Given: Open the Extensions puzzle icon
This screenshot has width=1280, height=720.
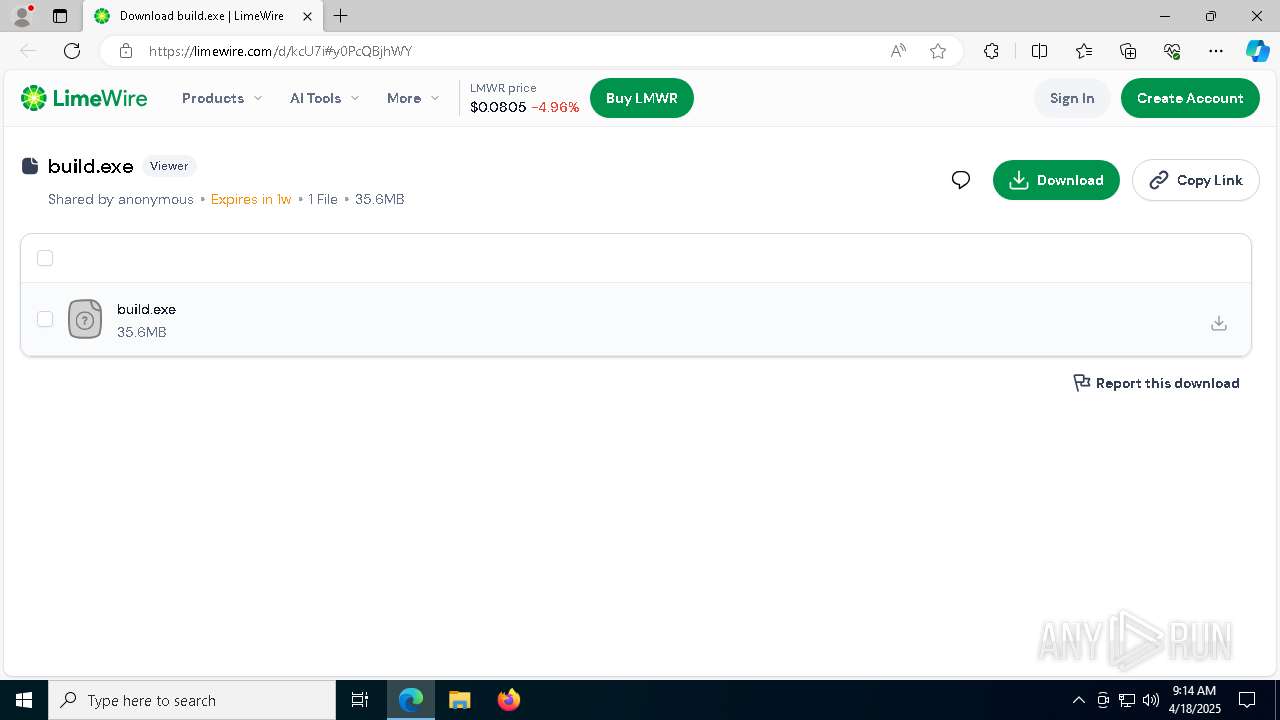Looking at the screenshot, I should pyautogui.click(x=991, y=51).
